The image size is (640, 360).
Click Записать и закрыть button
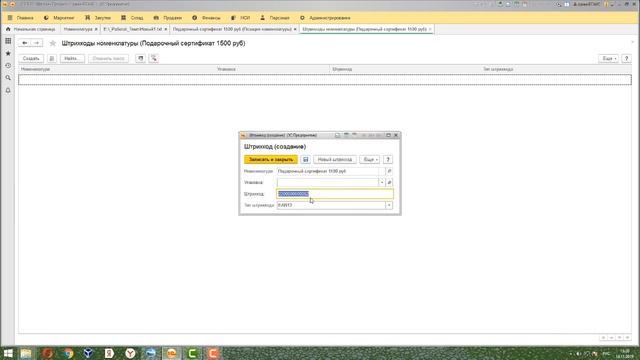(271, 160)
